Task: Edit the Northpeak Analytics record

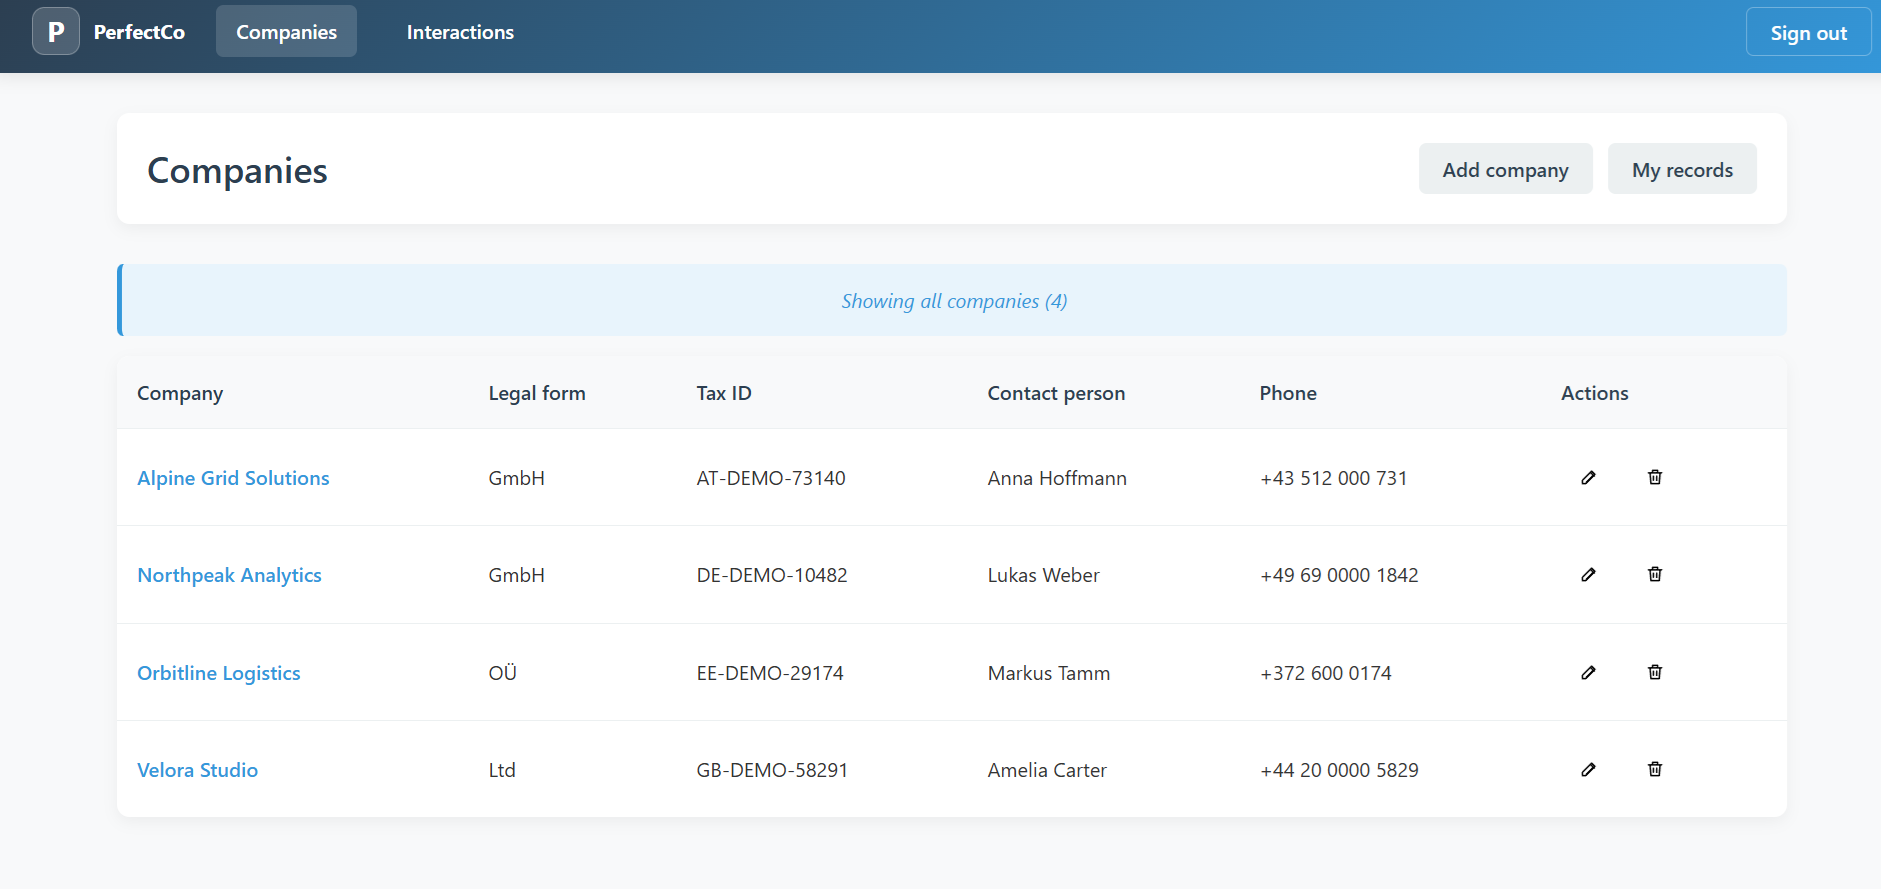Action: pyautogui.click(x=1588, y=574)
